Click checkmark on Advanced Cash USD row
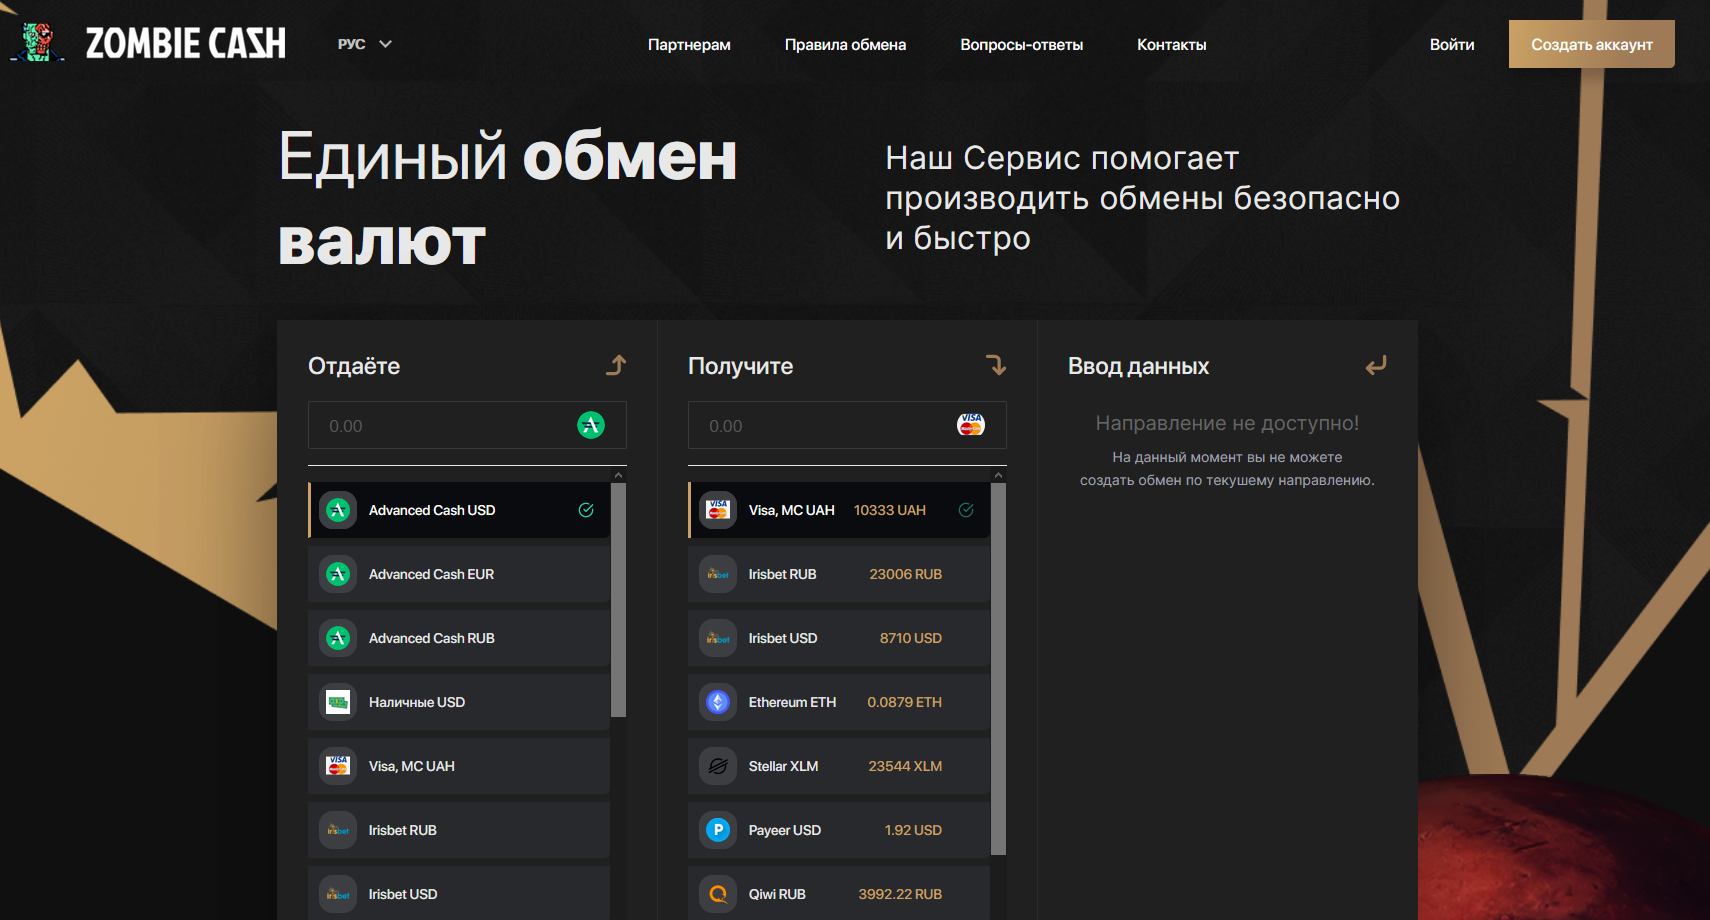Screen dimensions: 1710x920 click(586, 510)
